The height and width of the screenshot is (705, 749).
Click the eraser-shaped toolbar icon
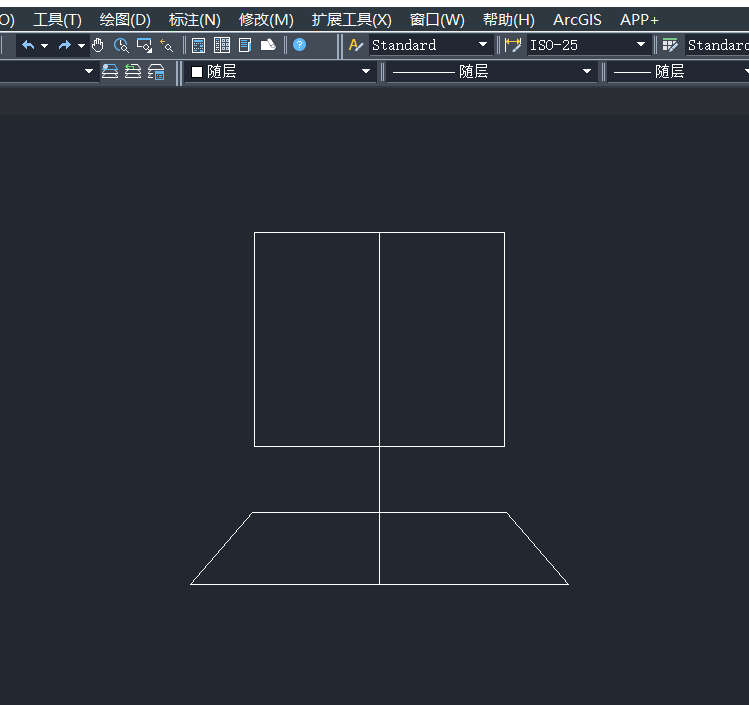[x=268, y=45]
